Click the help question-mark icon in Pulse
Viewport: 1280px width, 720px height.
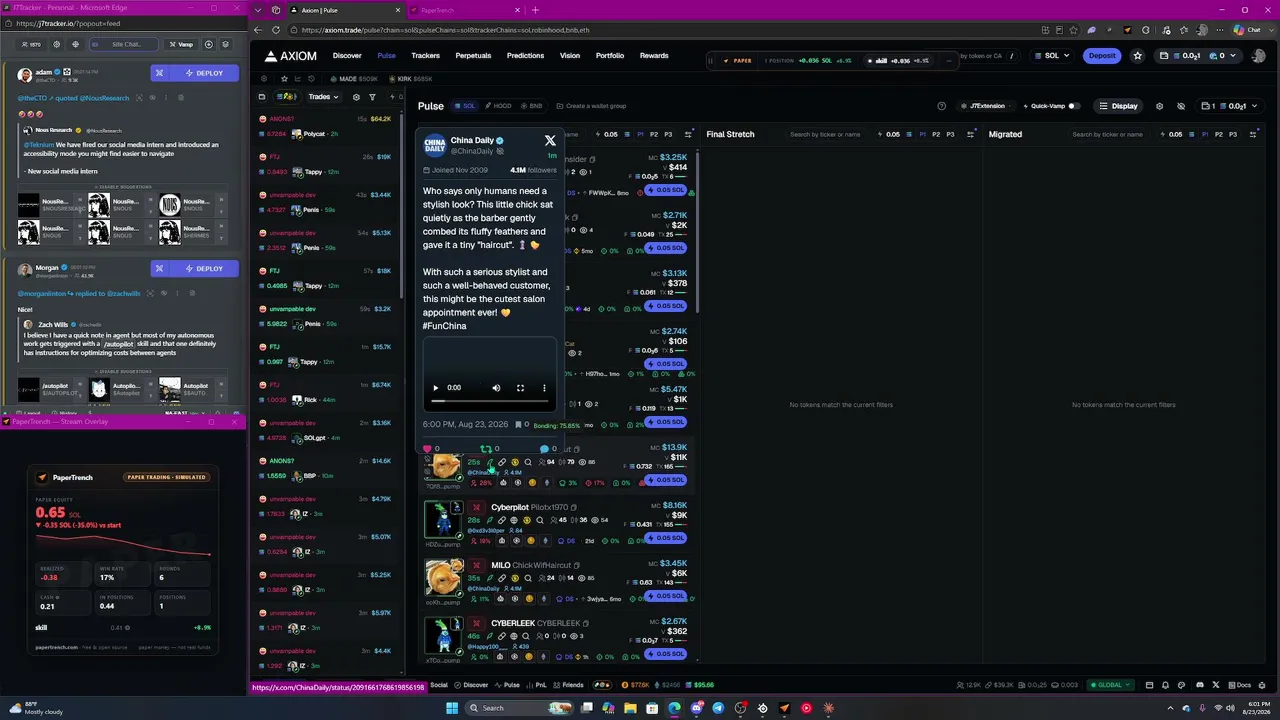click(x=941, y=106)
